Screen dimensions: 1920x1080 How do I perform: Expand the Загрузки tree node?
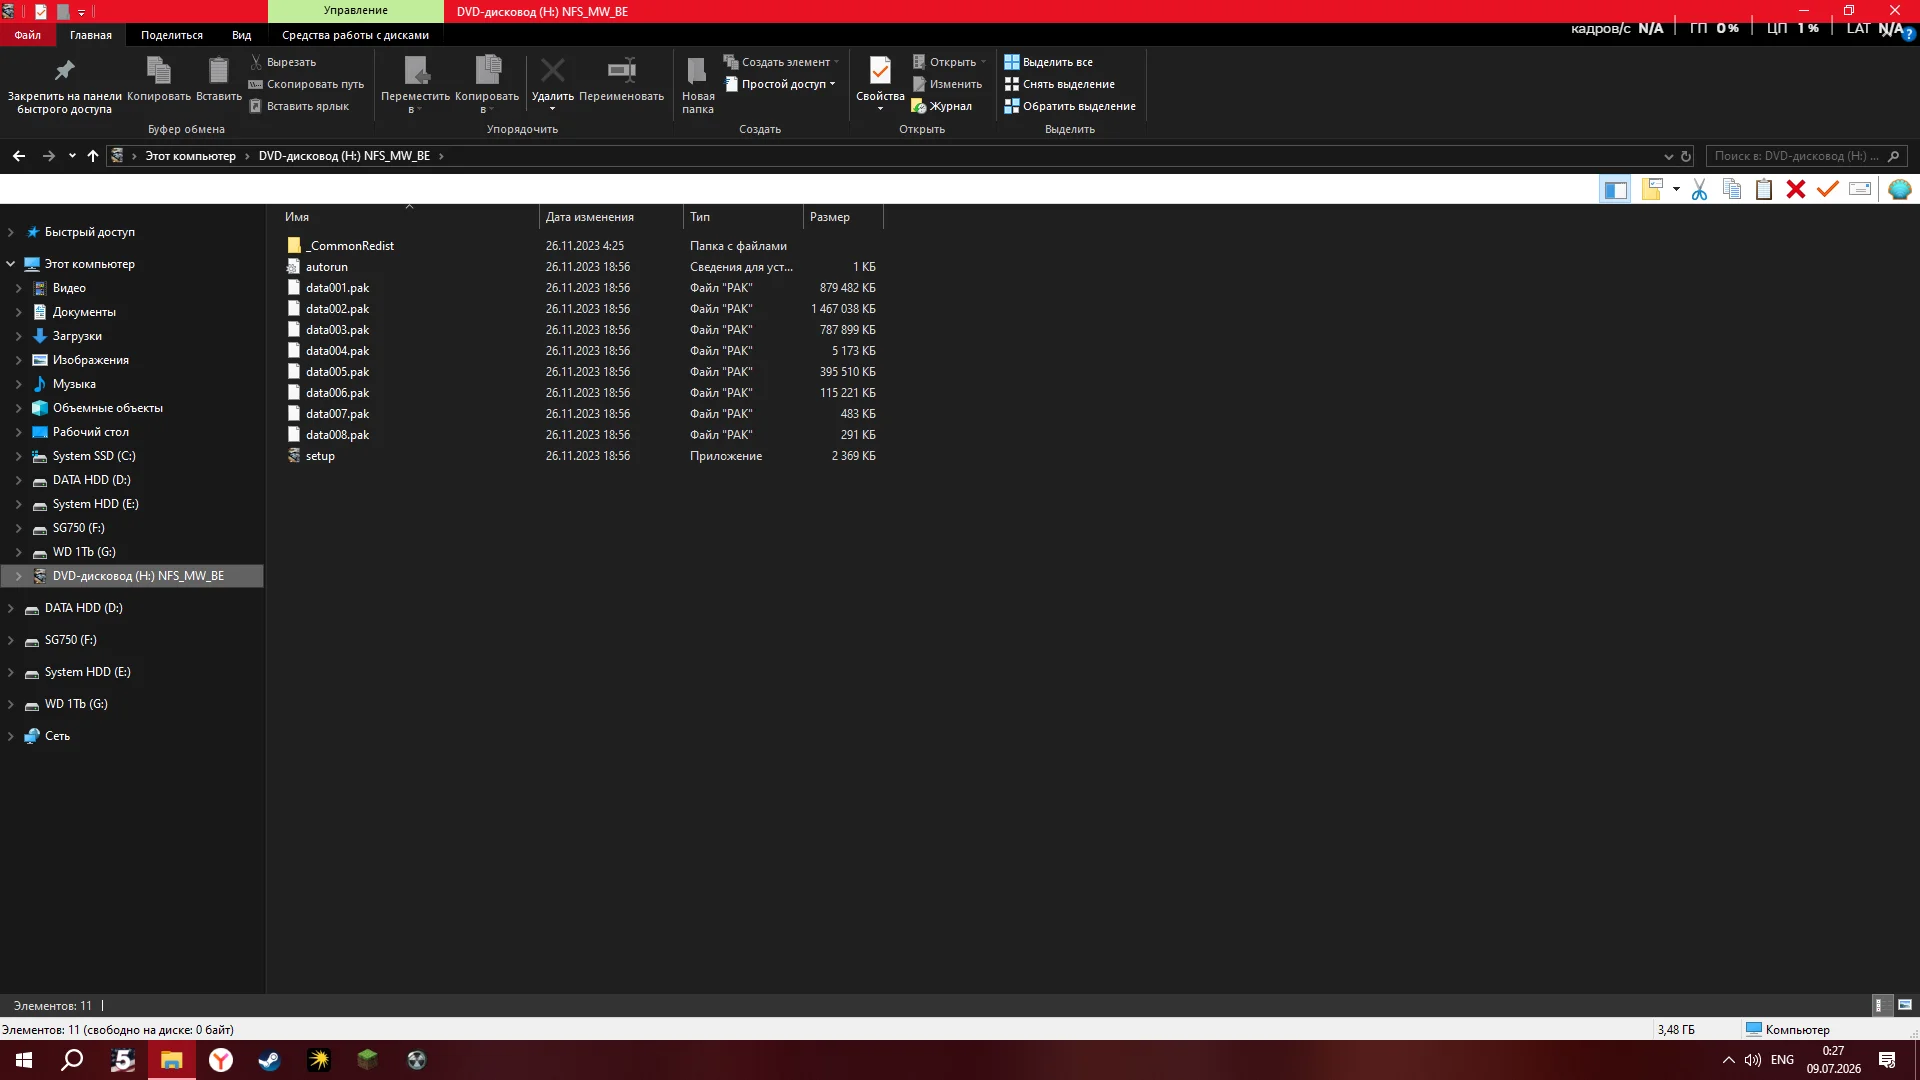click(19, 336)
